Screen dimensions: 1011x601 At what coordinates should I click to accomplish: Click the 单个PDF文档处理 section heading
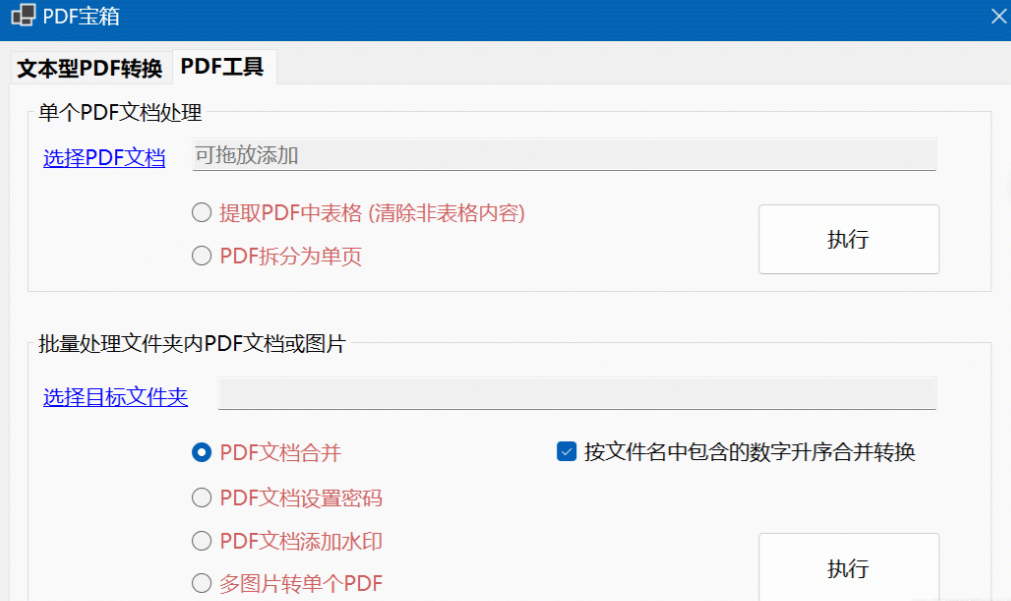(x=119, y=113)
